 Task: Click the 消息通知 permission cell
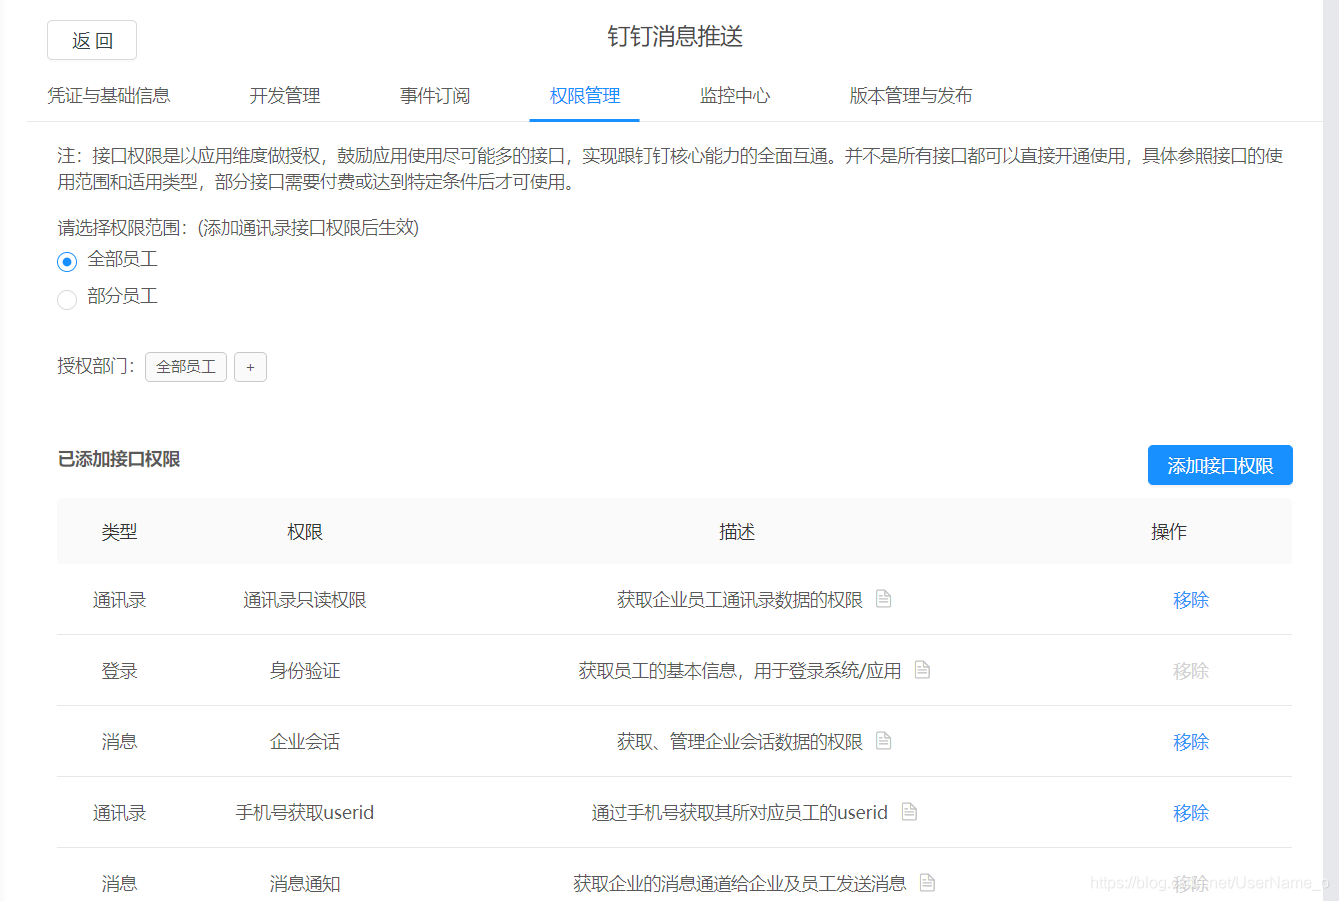tap(305, 884)
